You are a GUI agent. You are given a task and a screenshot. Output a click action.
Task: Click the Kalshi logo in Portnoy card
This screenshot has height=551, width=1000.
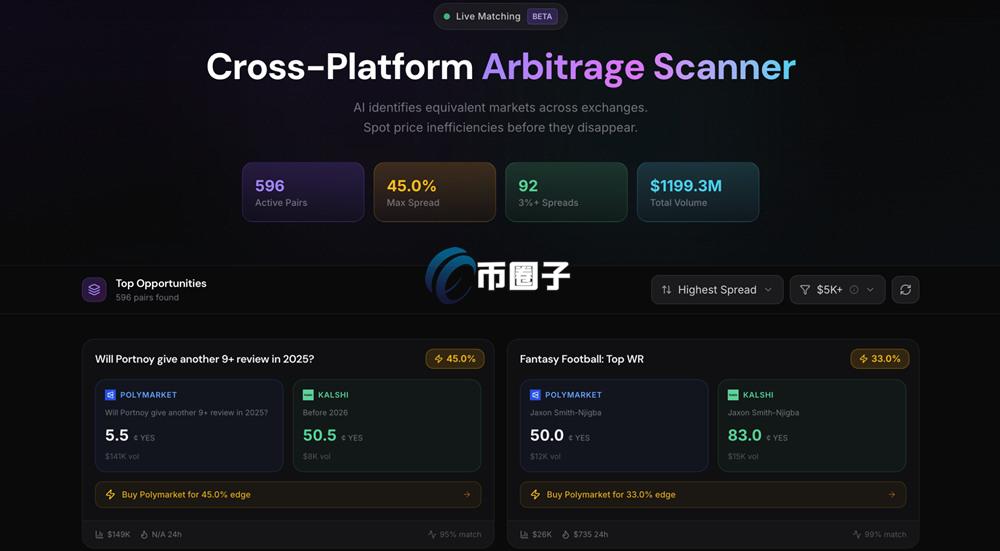[x=309, y=395]
